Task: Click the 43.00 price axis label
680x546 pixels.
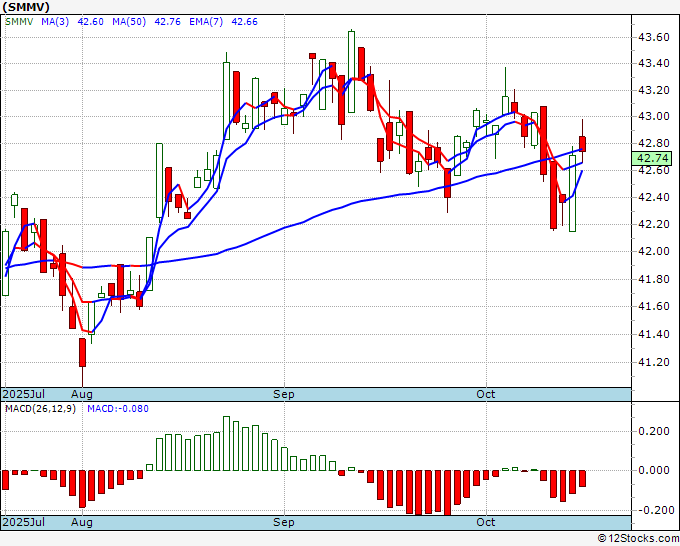Action: pos(653,117)
